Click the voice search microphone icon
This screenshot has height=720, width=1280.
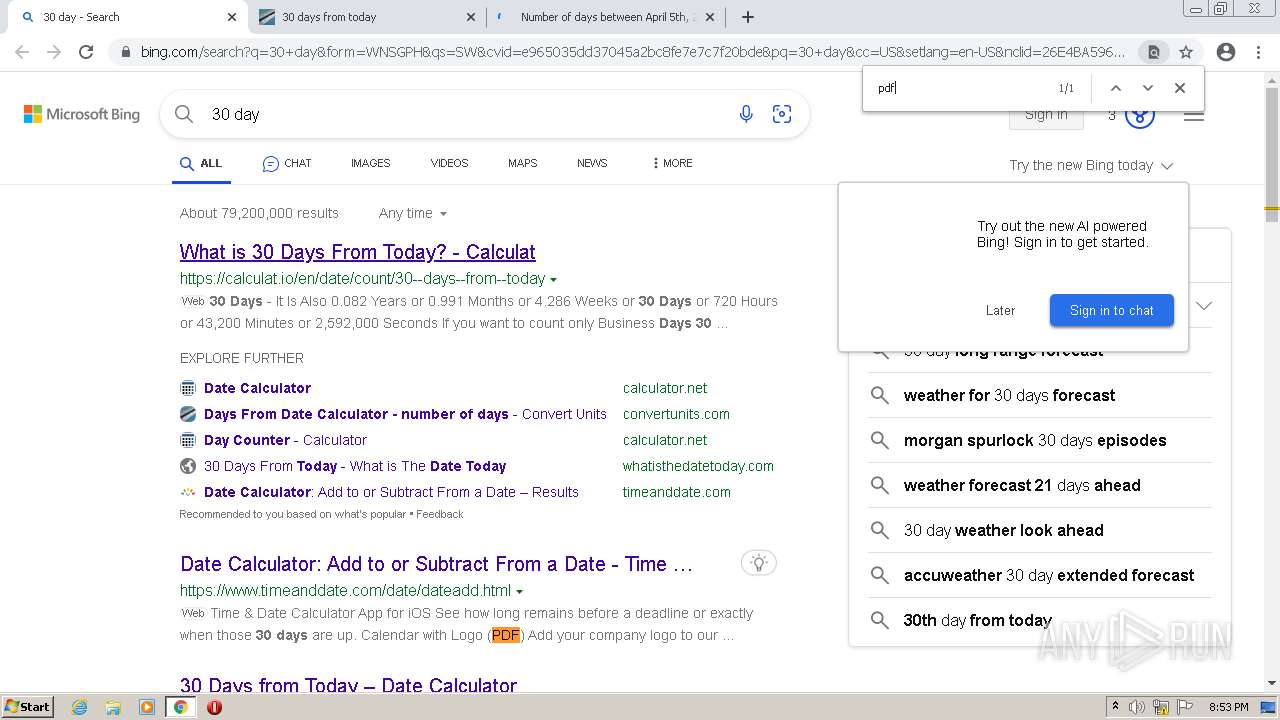pos(746,114)
